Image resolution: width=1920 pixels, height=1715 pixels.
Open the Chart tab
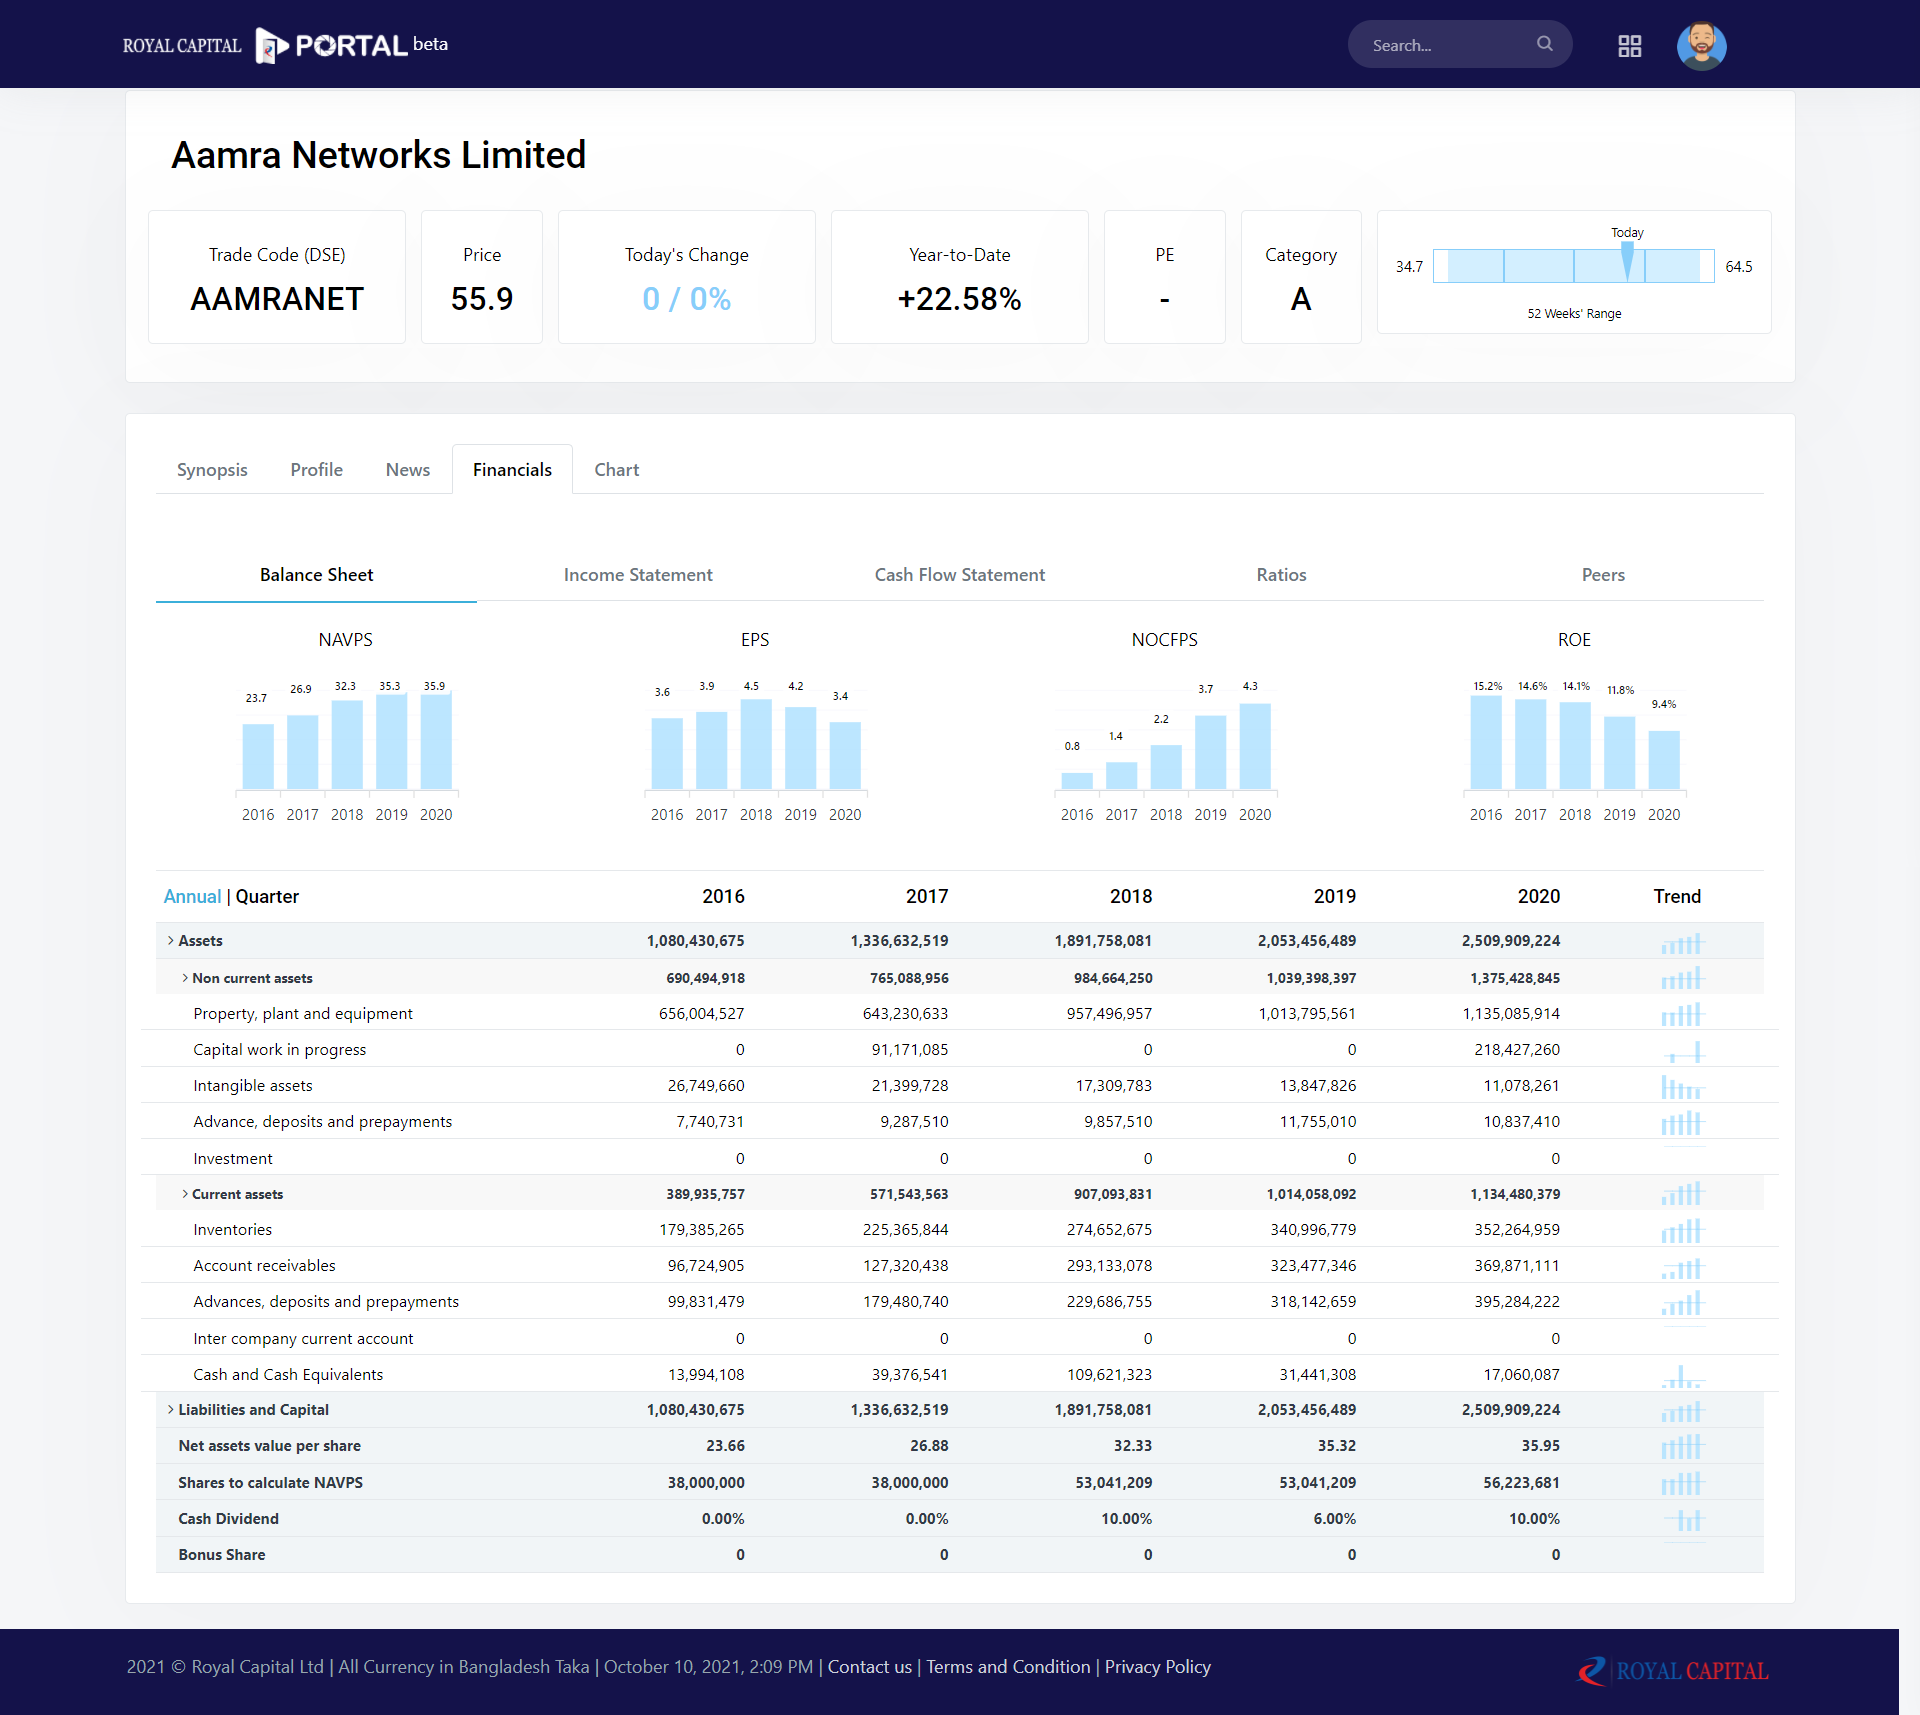coord(616,470)
